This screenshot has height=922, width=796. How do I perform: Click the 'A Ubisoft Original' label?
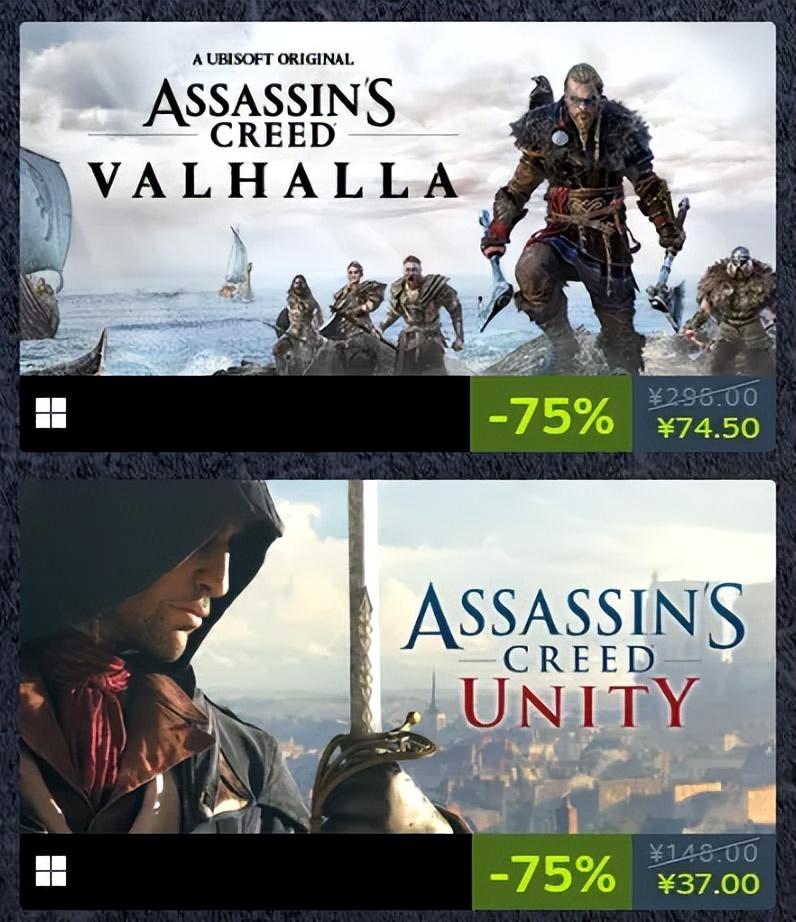[x=273, y=59]
